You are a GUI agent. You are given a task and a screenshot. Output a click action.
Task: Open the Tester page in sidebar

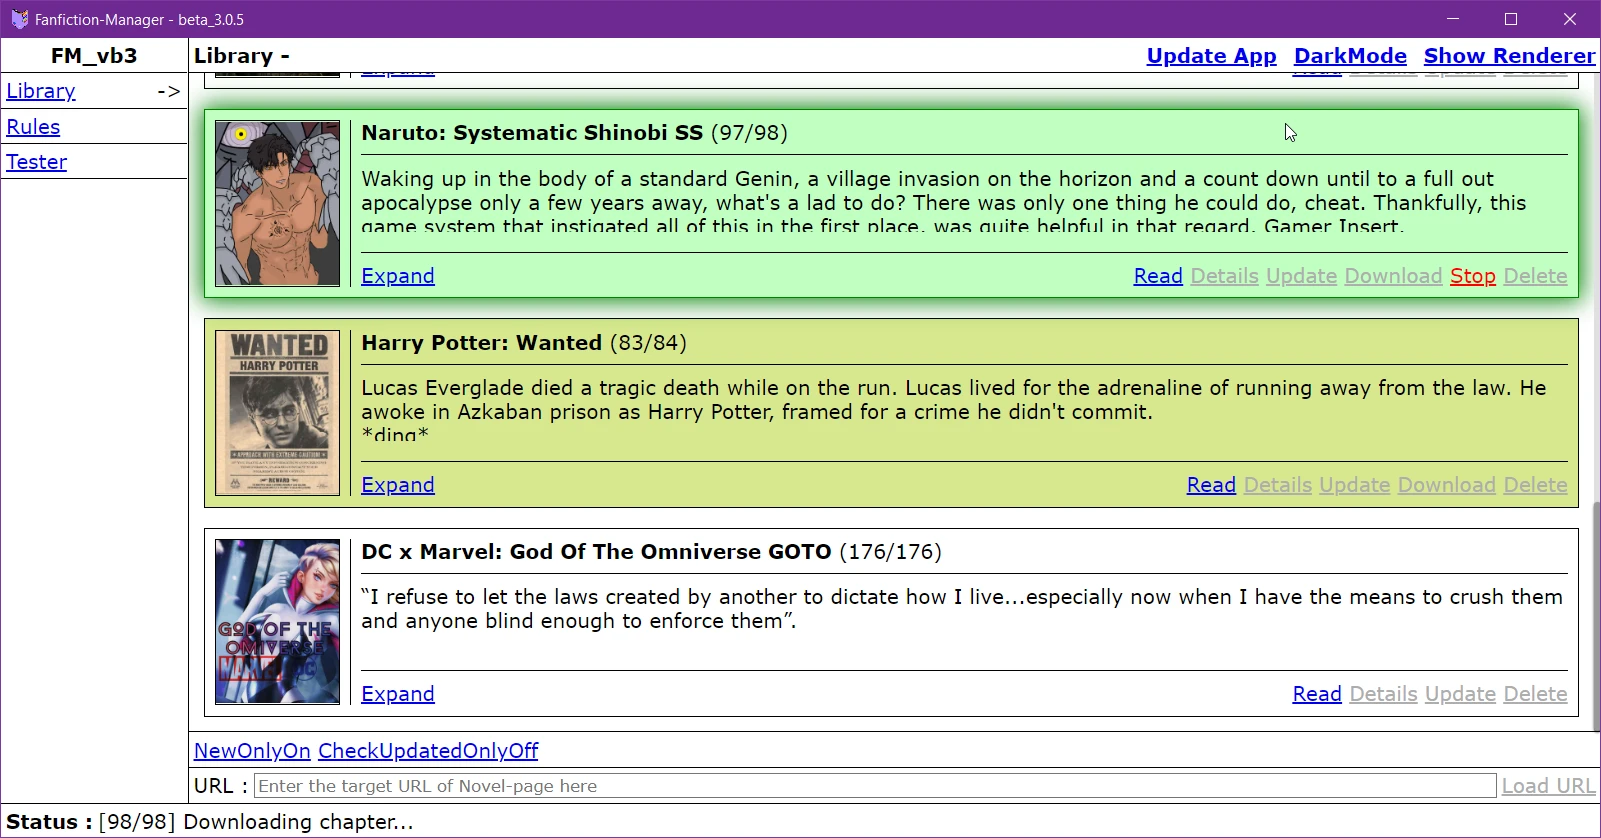[36, 162]
